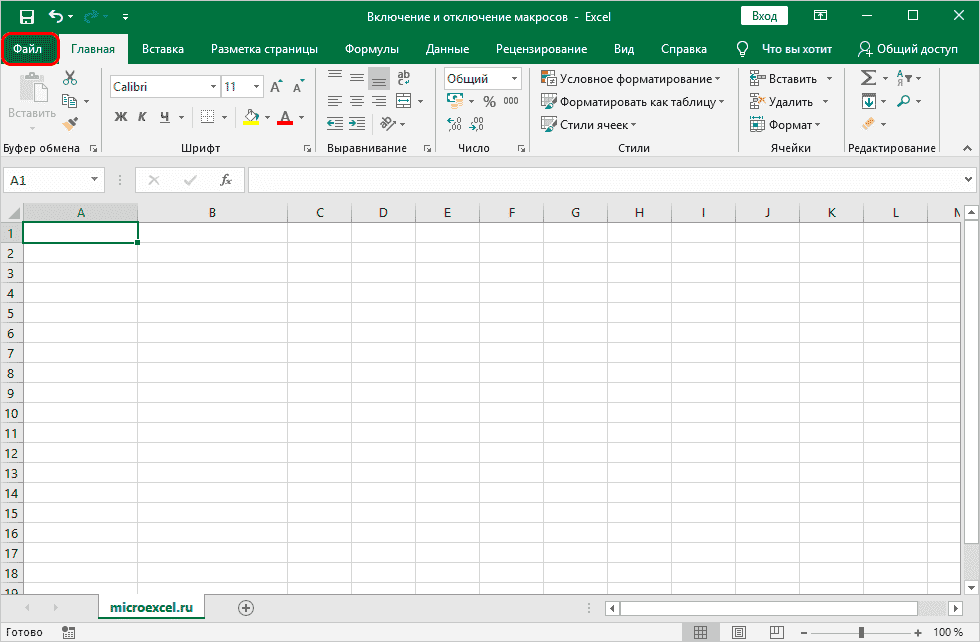Viewport: 980px width, 642px height.
Task: Open the Файл tab
Action: pos(30,49)
